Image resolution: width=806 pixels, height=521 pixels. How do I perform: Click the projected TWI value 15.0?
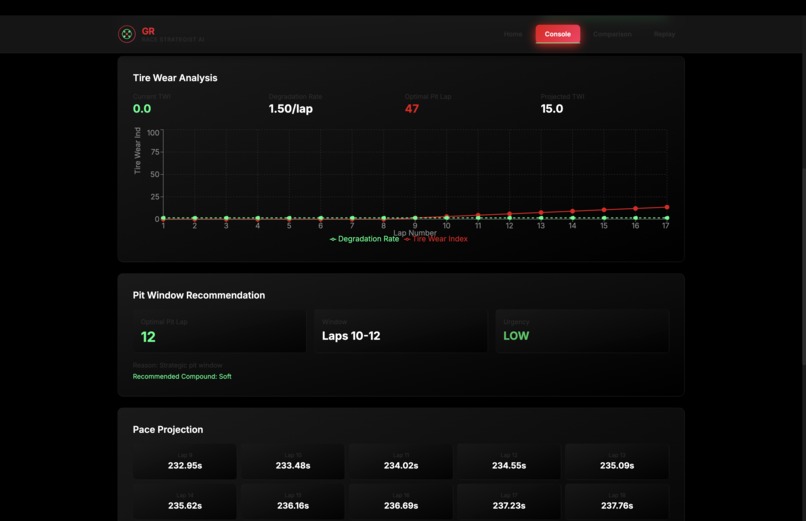(x=552, y=109)
